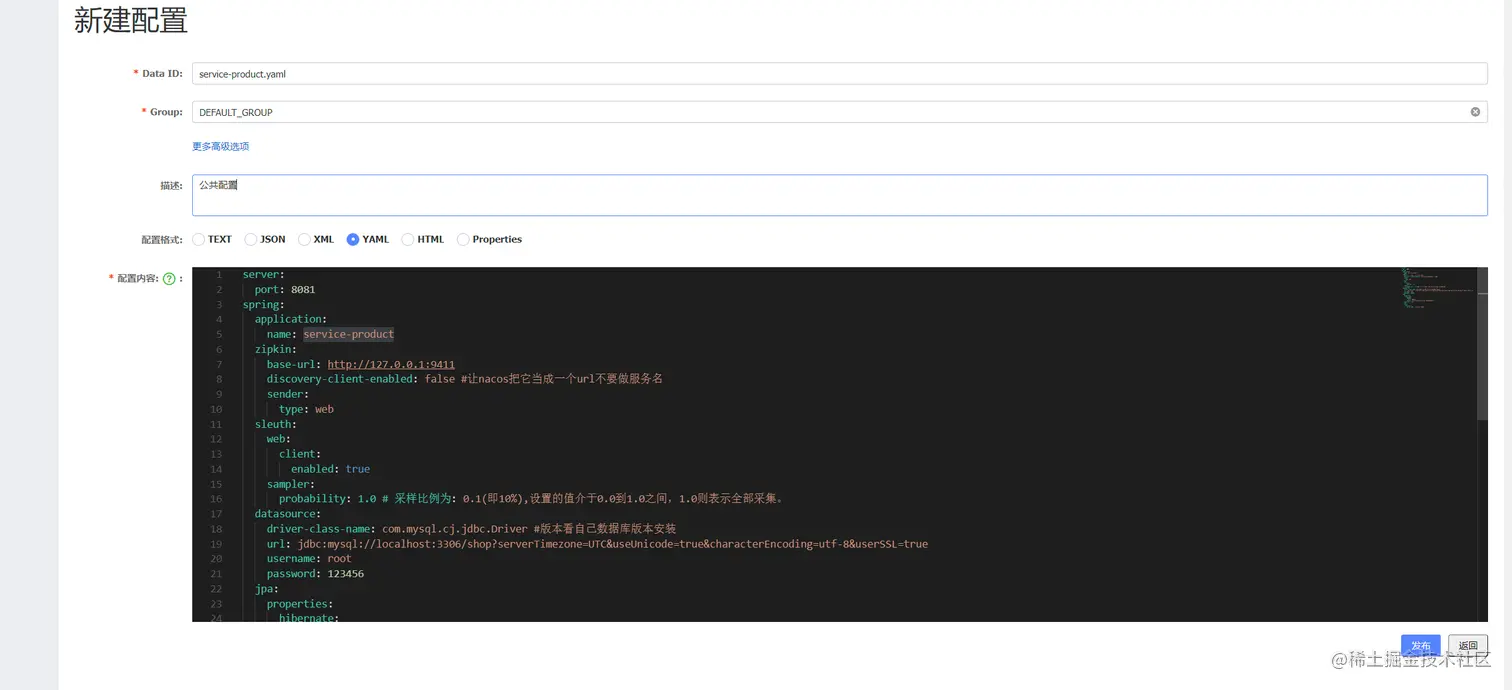Click the 'jpa:' line

pos(266,589)
